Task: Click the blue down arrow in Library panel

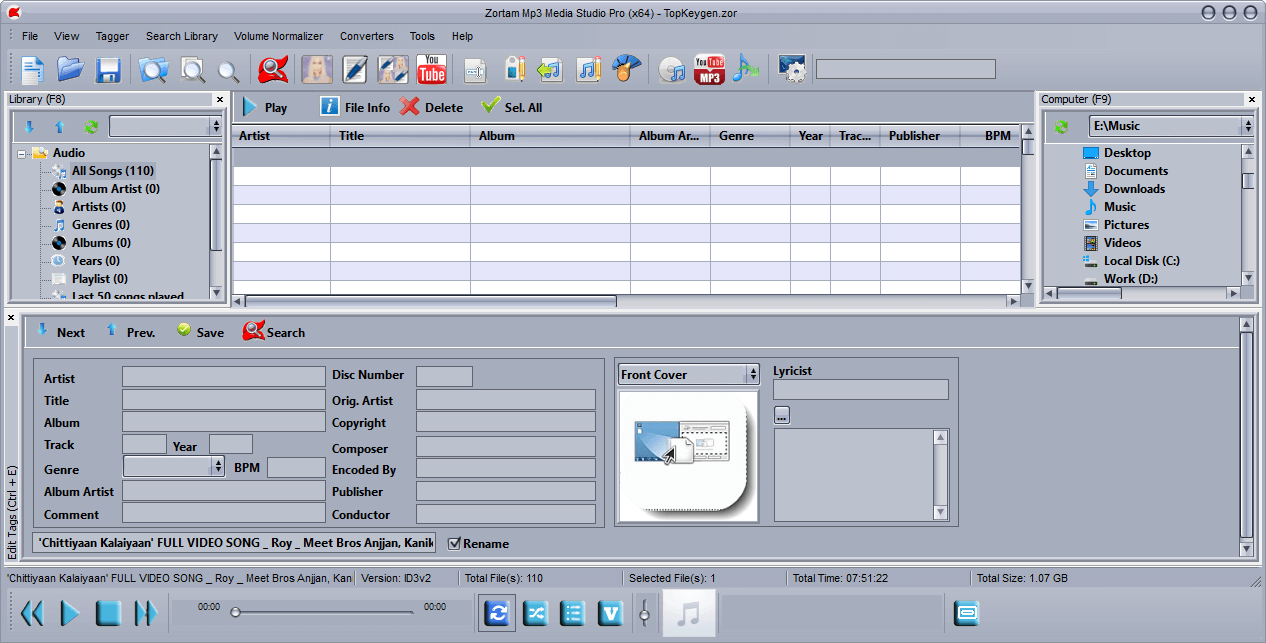Action: coord(29,126)
